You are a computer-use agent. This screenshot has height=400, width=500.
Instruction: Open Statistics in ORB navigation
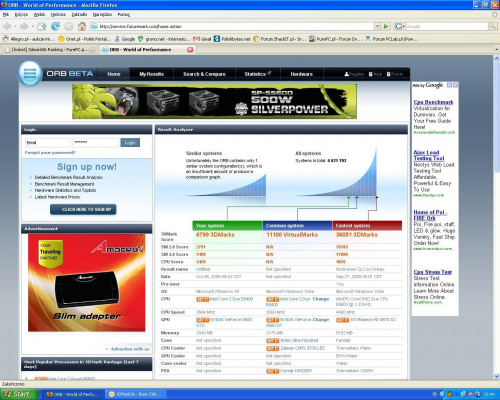click(x=258, y=74)
